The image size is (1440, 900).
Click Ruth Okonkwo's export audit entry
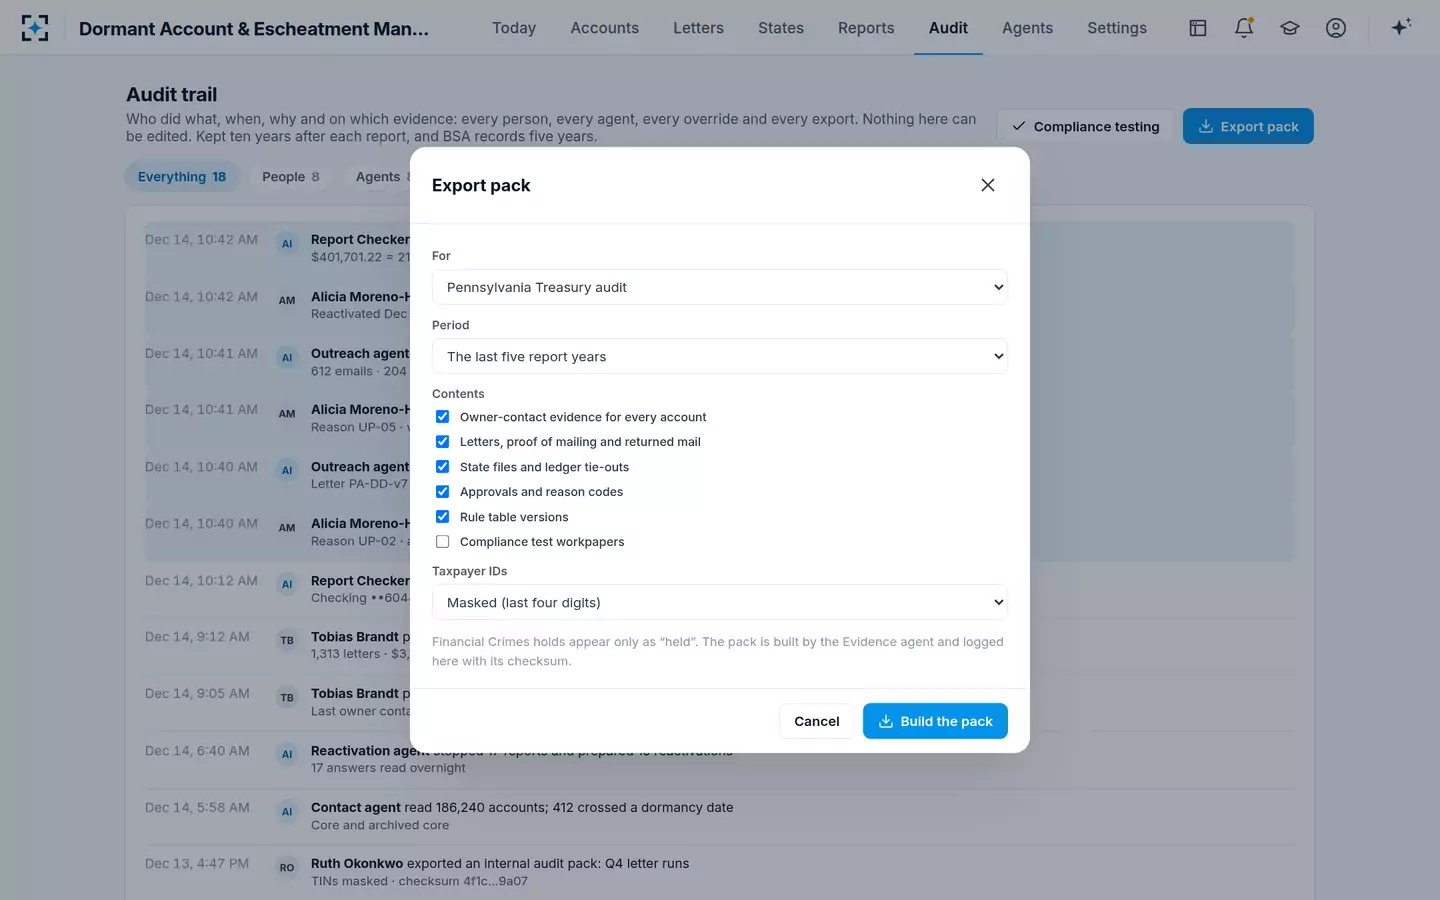pos(500,863)
